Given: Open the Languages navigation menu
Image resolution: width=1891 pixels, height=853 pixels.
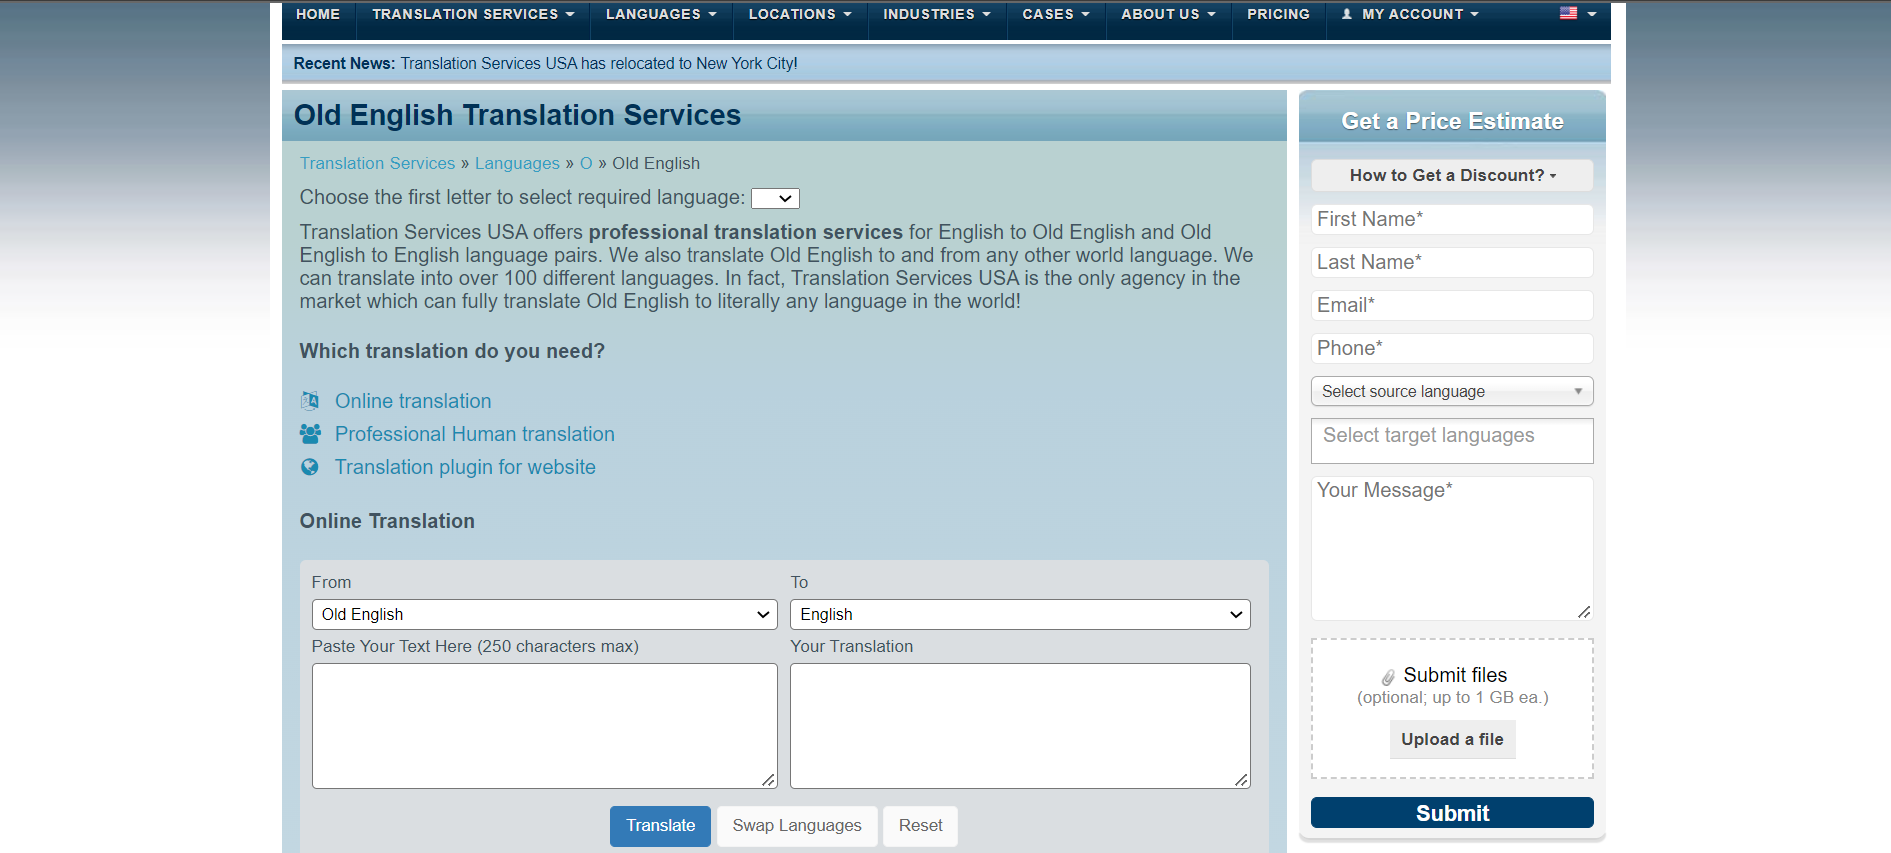Looking at the screenshot, I should pyautogui.click(x=661, y=14).
